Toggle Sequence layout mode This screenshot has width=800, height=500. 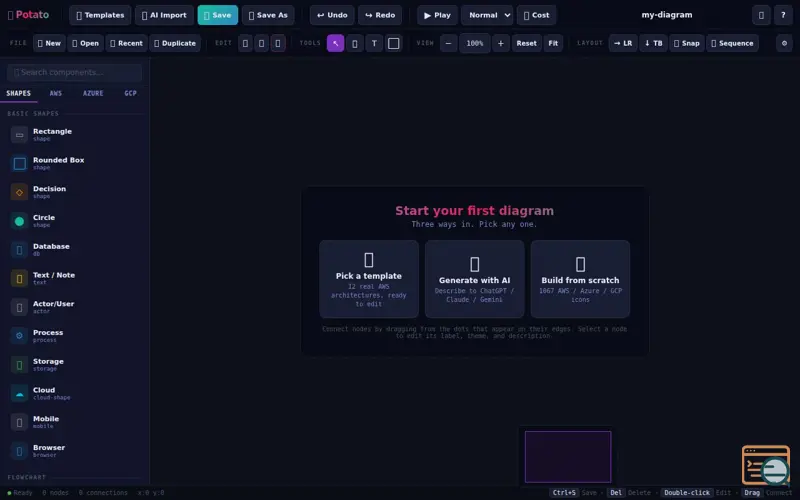click(732, 43)
